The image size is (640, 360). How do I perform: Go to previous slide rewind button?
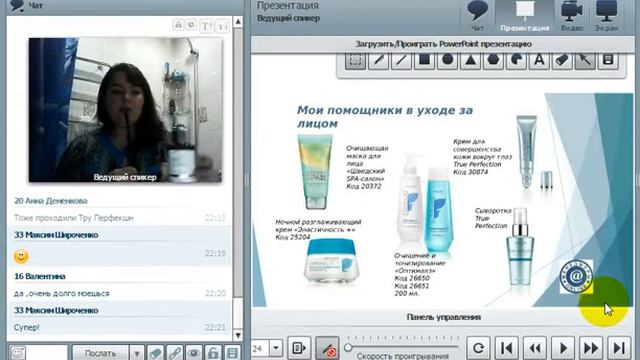click(x=535, y=348)
